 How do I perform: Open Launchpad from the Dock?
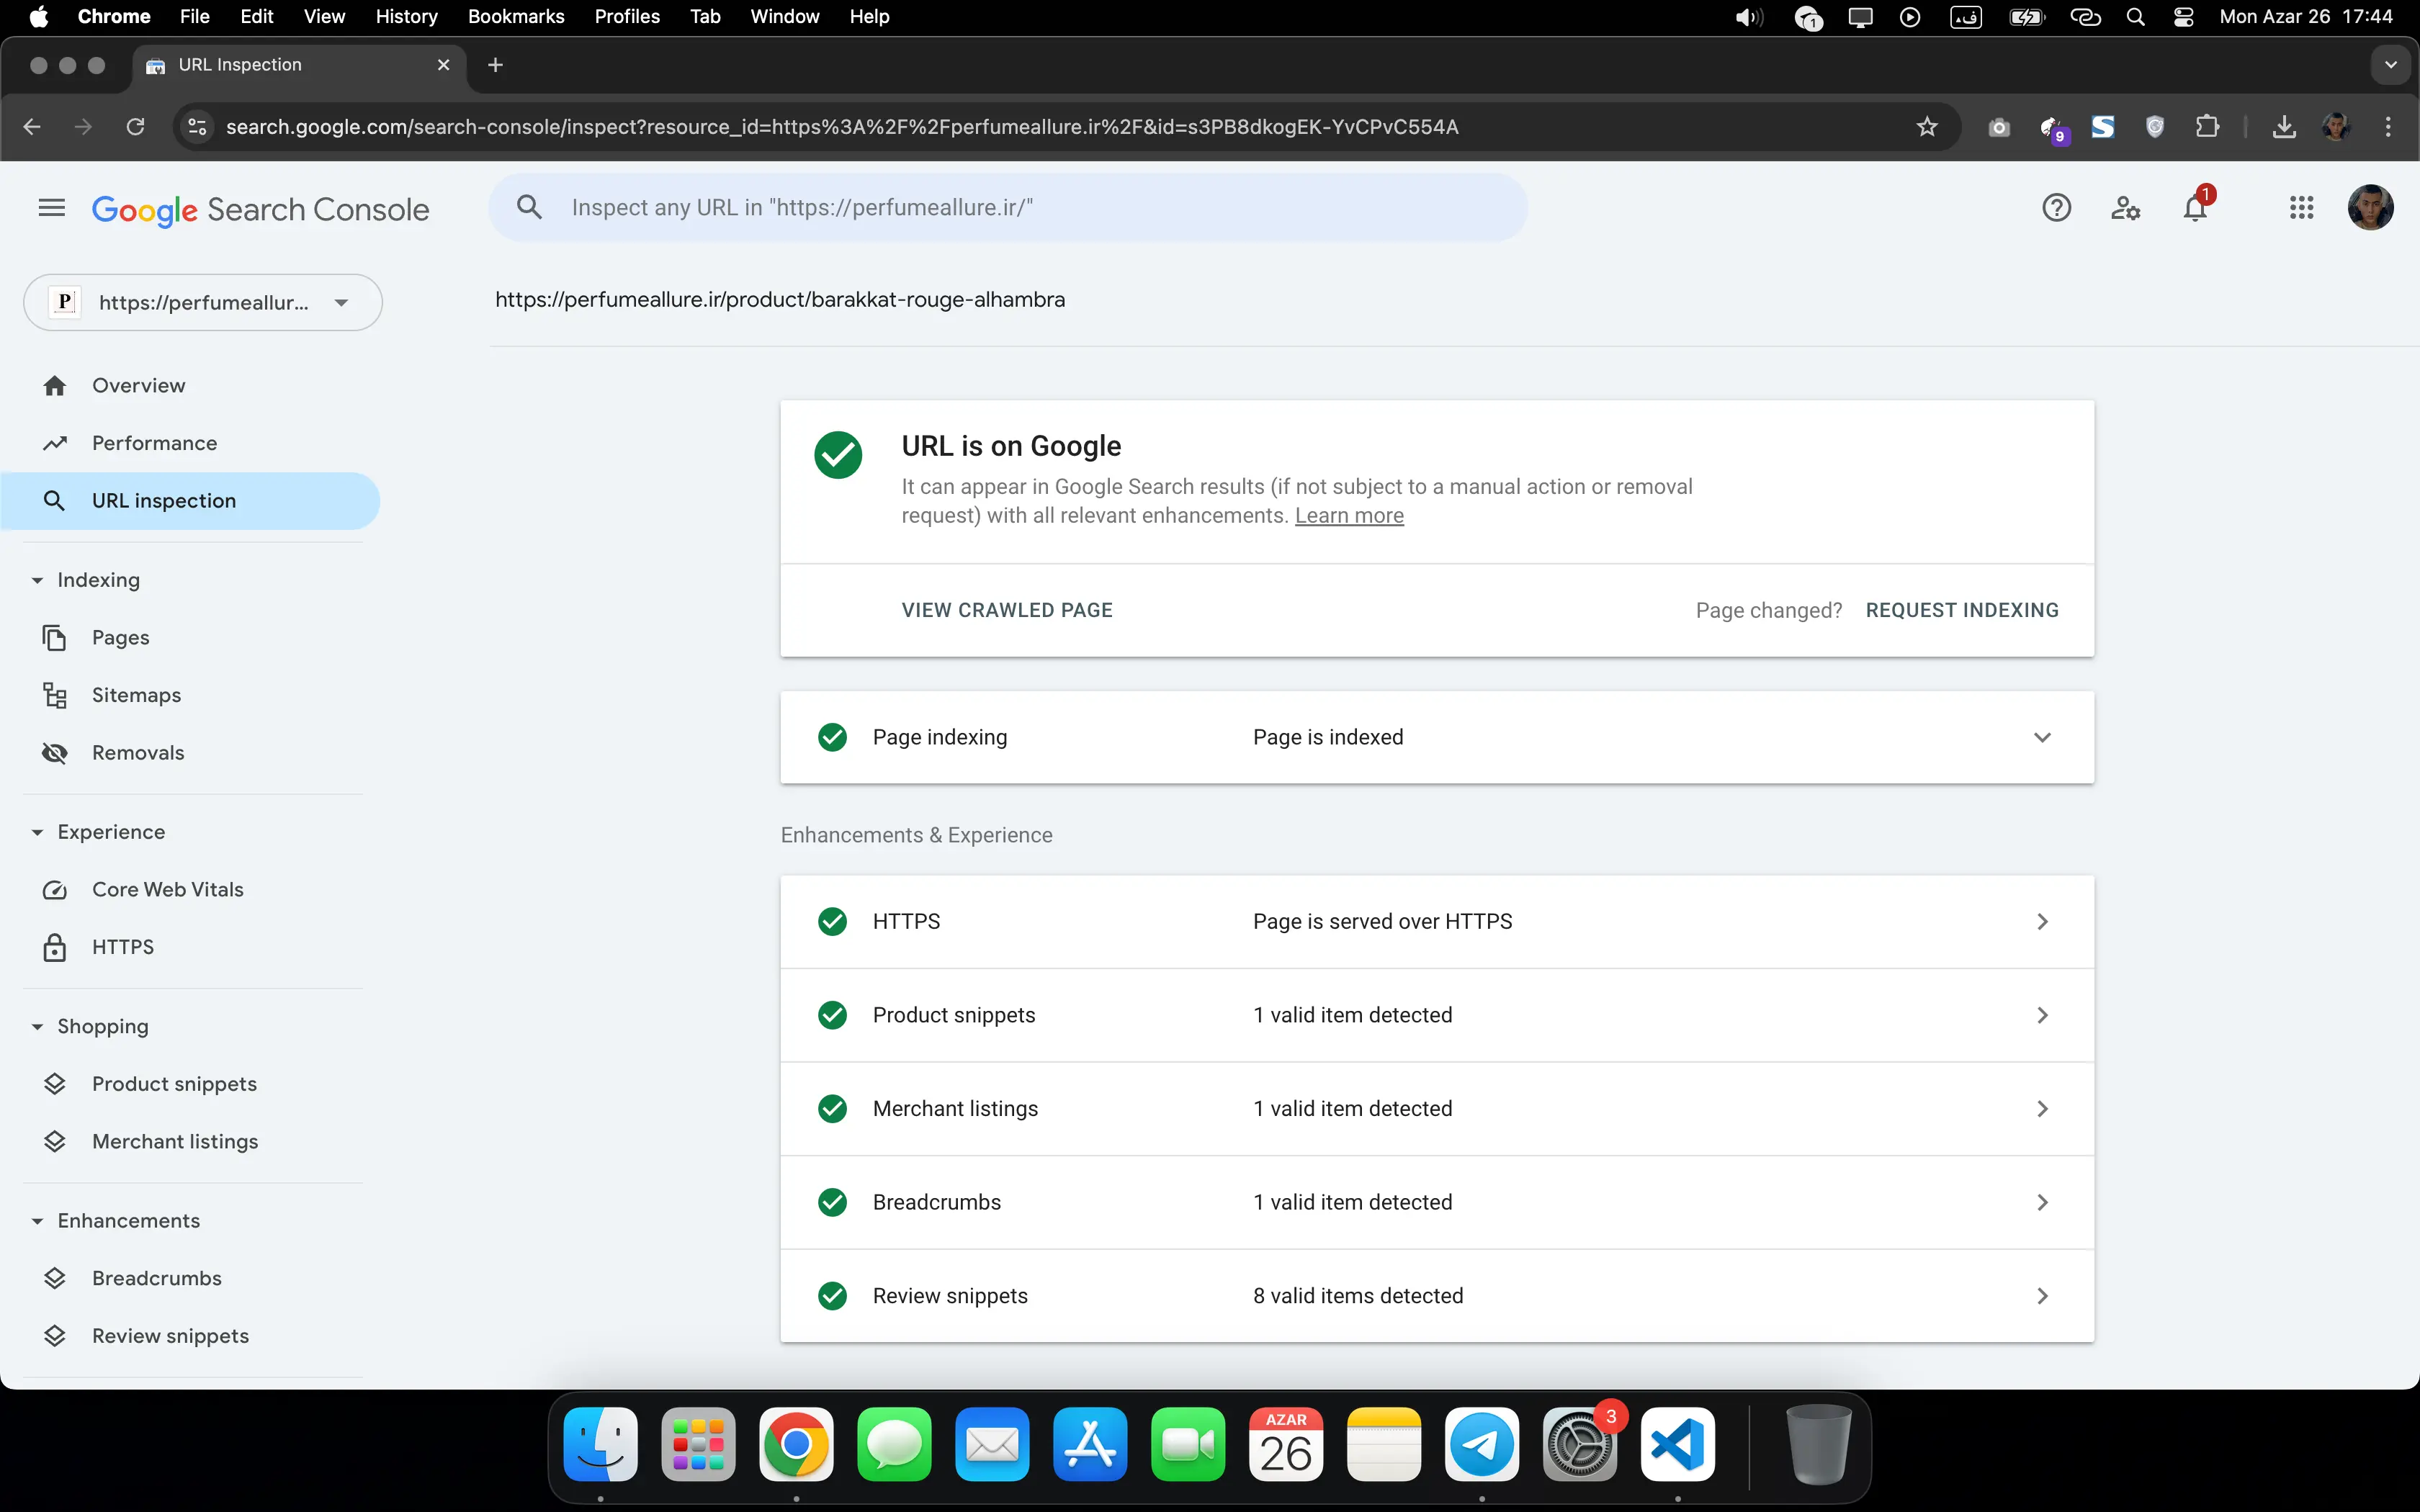698,1445
